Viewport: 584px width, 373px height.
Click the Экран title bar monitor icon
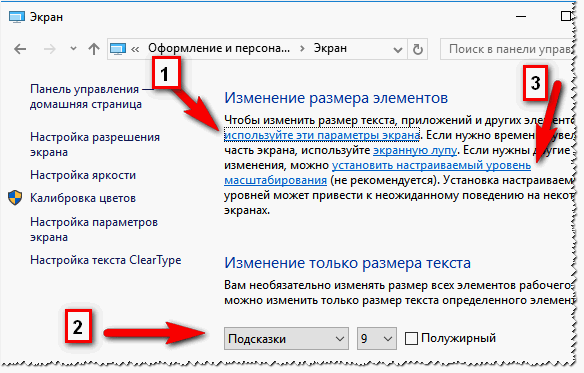pyautogui.click(x=16, y=17)
